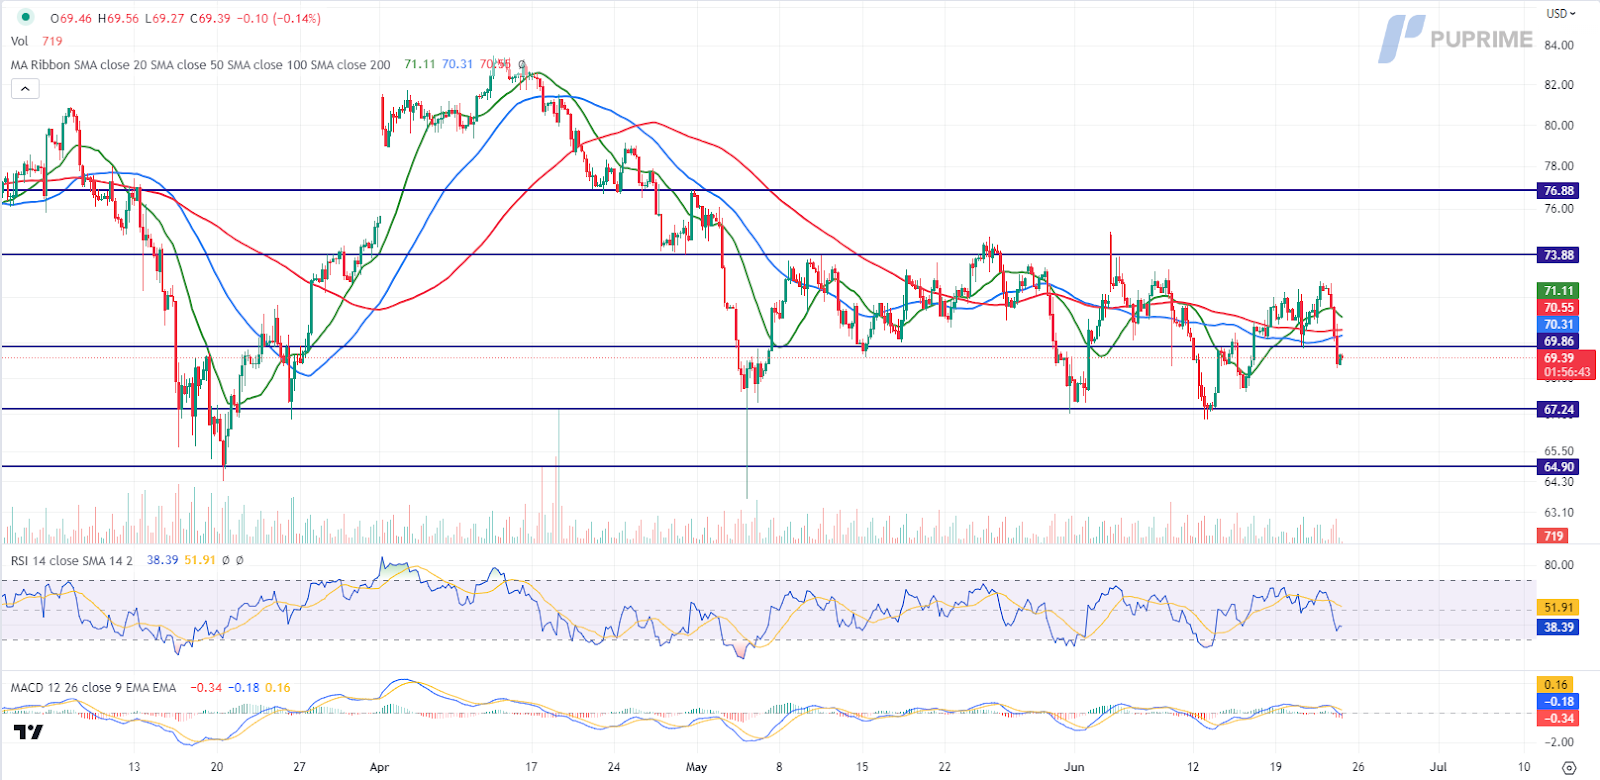
Task: Click the blue 38.39 RSI value label
Action: (x=1558, y=627)
